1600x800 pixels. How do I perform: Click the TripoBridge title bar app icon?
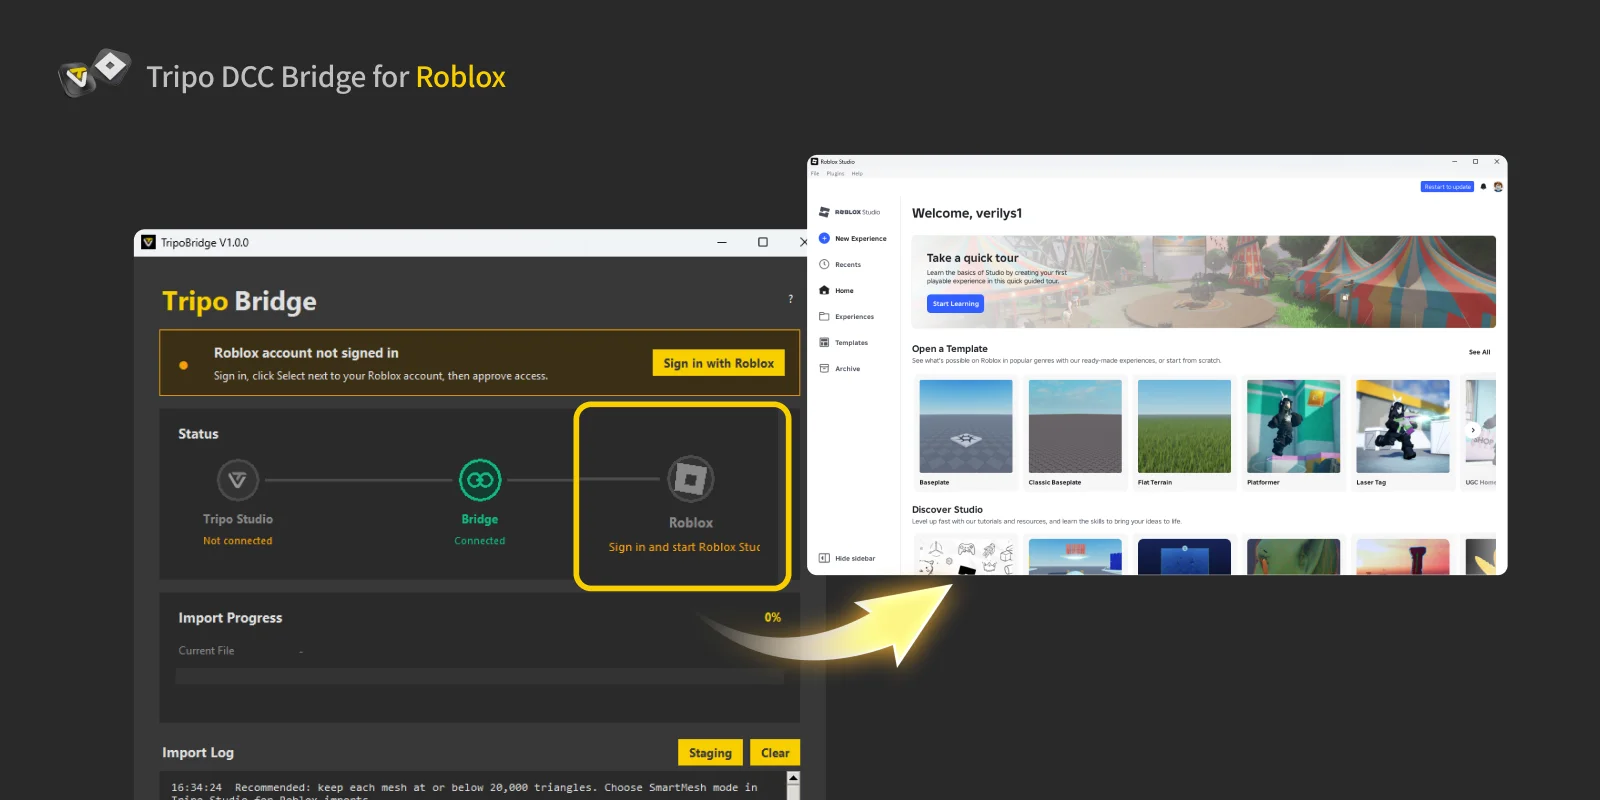click(149, 242)
